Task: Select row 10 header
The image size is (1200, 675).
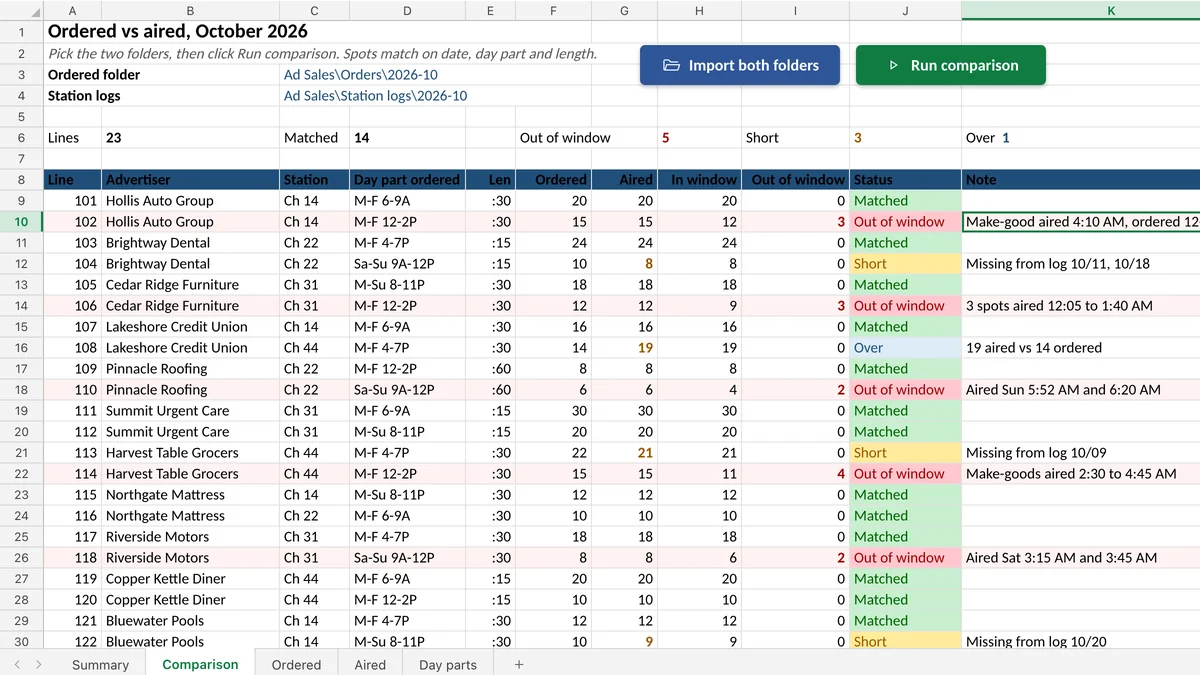Action: (22, 222)
